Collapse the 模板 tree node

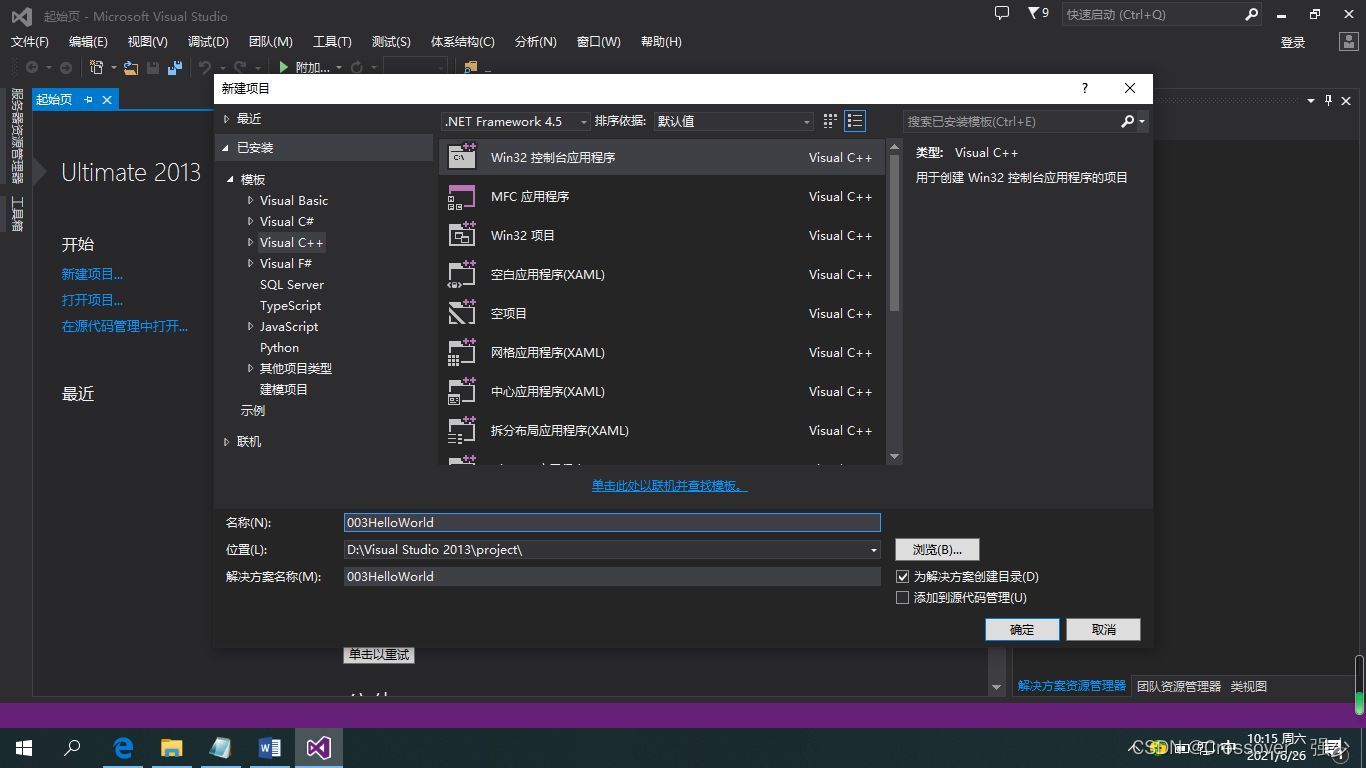click(x=231, y=180)
